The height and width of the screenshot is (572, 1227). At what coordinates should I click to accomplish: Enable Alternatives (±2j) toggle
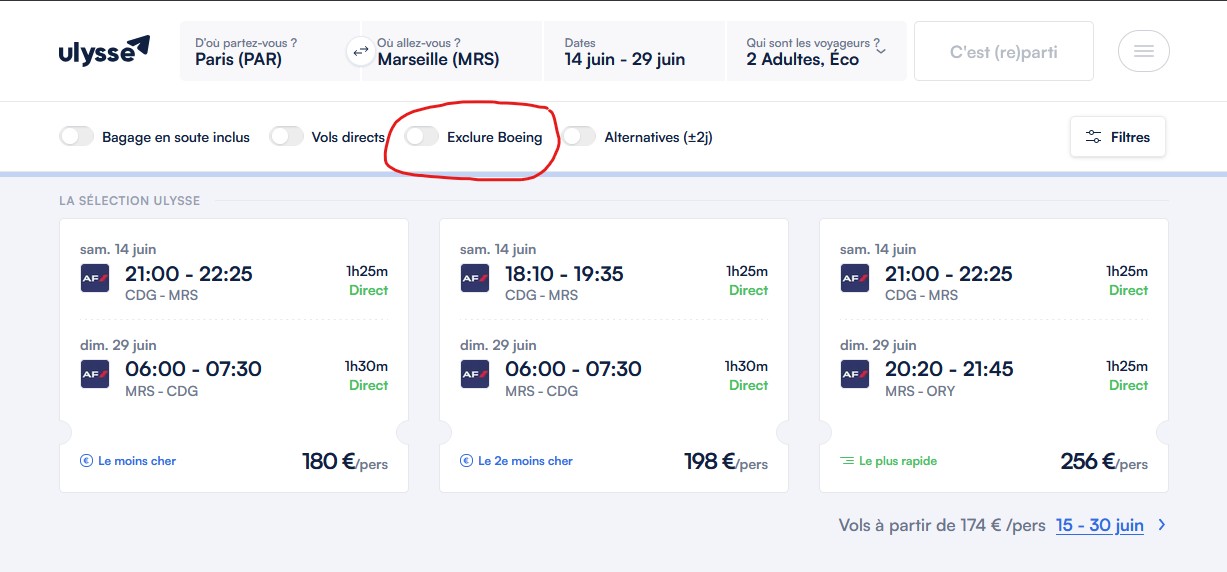click(580, 137)
